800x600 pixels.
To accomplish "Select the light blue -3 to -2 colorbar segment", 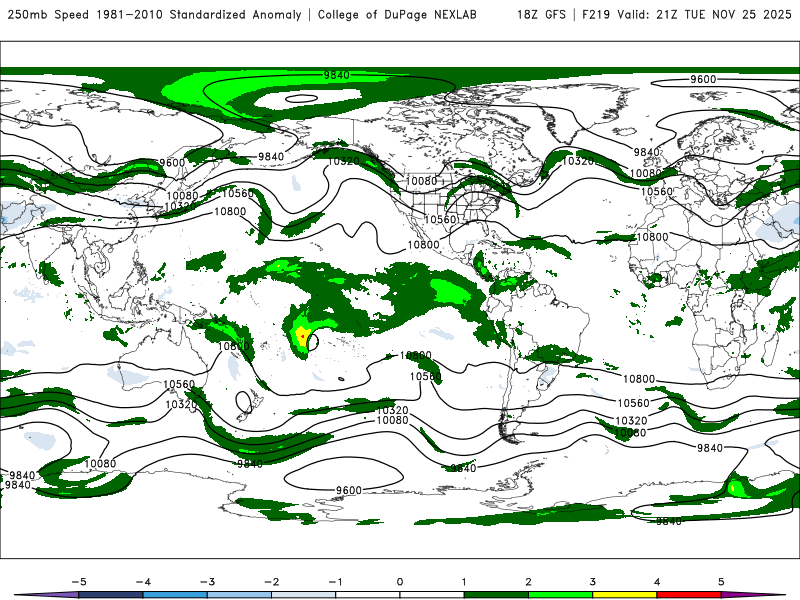I will point(239,595).
